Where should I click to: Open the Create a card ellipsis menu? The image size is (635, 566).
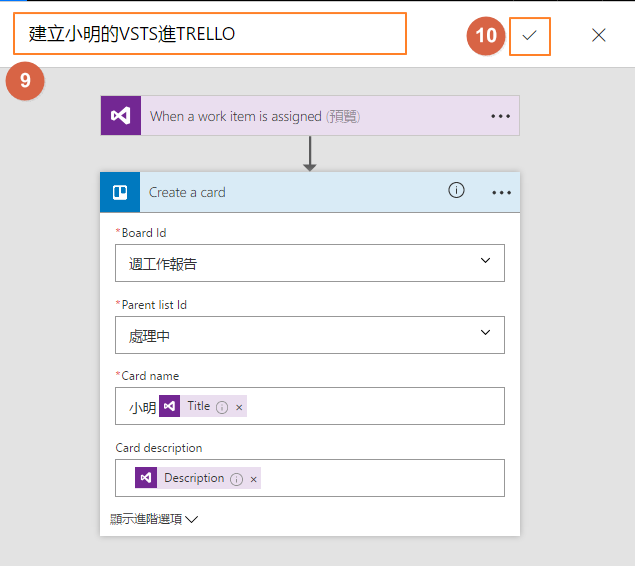tap(500, 192)
